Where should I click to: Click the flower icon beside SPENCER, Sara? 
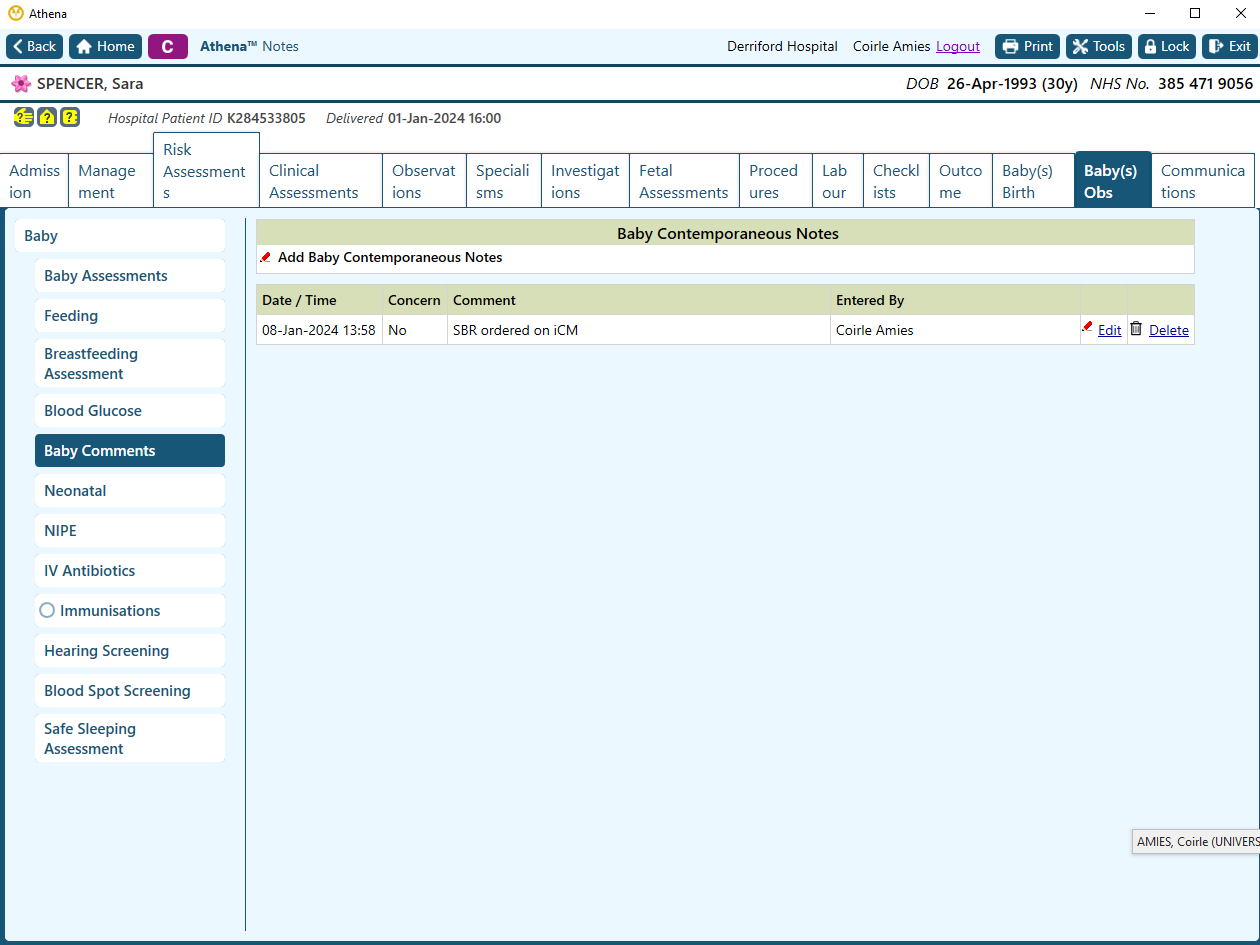(x=21, y=84)
